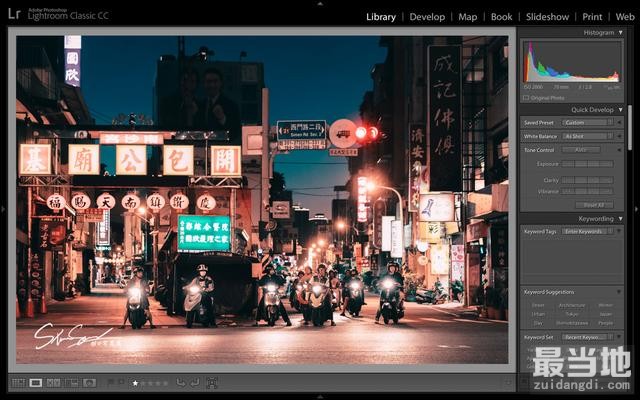The width and height of the screenshot is (640, 400).
Task: Switch to Grid view in the toolbar
Action: pos(18,383)
